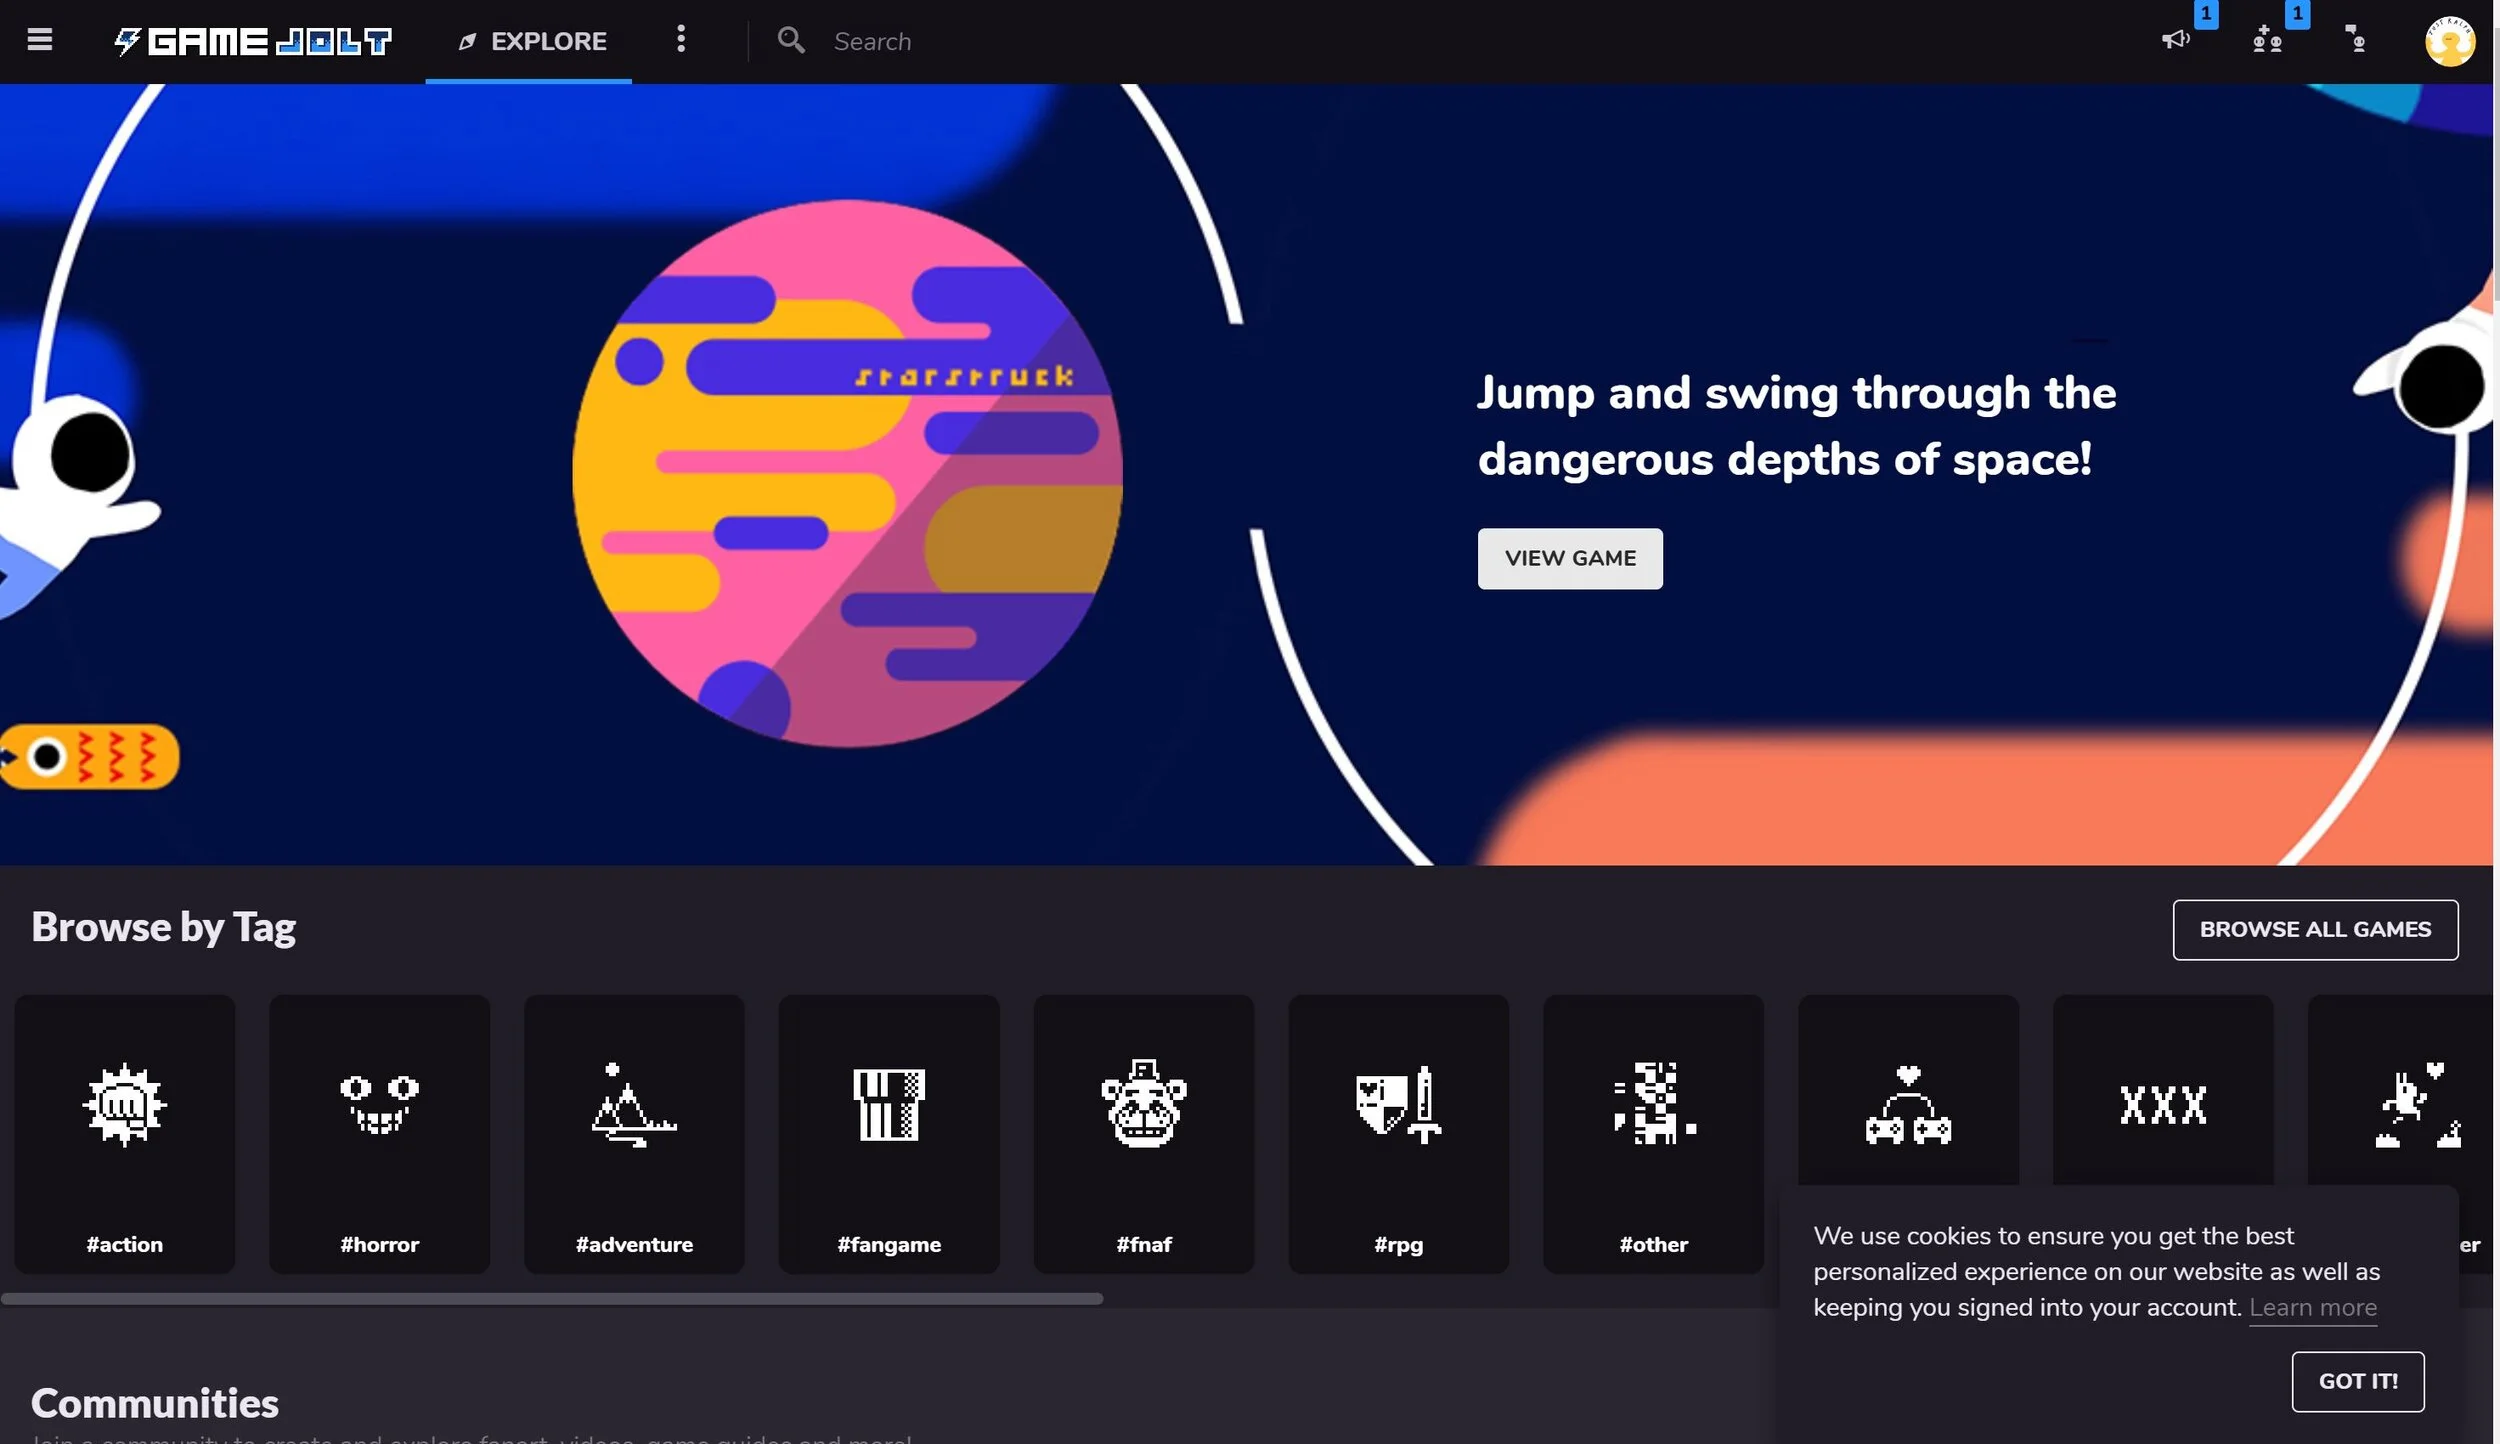Open the #horror skull-face tag icon
The image size is (2500, 1444).
coord(379,1103)
